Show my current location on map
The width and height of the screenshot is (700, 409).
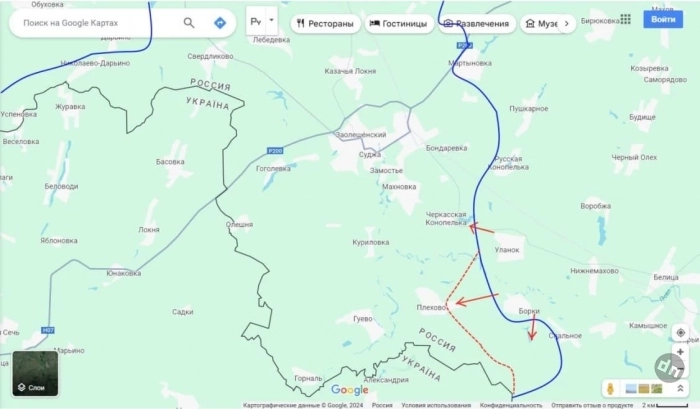[680, 333]
